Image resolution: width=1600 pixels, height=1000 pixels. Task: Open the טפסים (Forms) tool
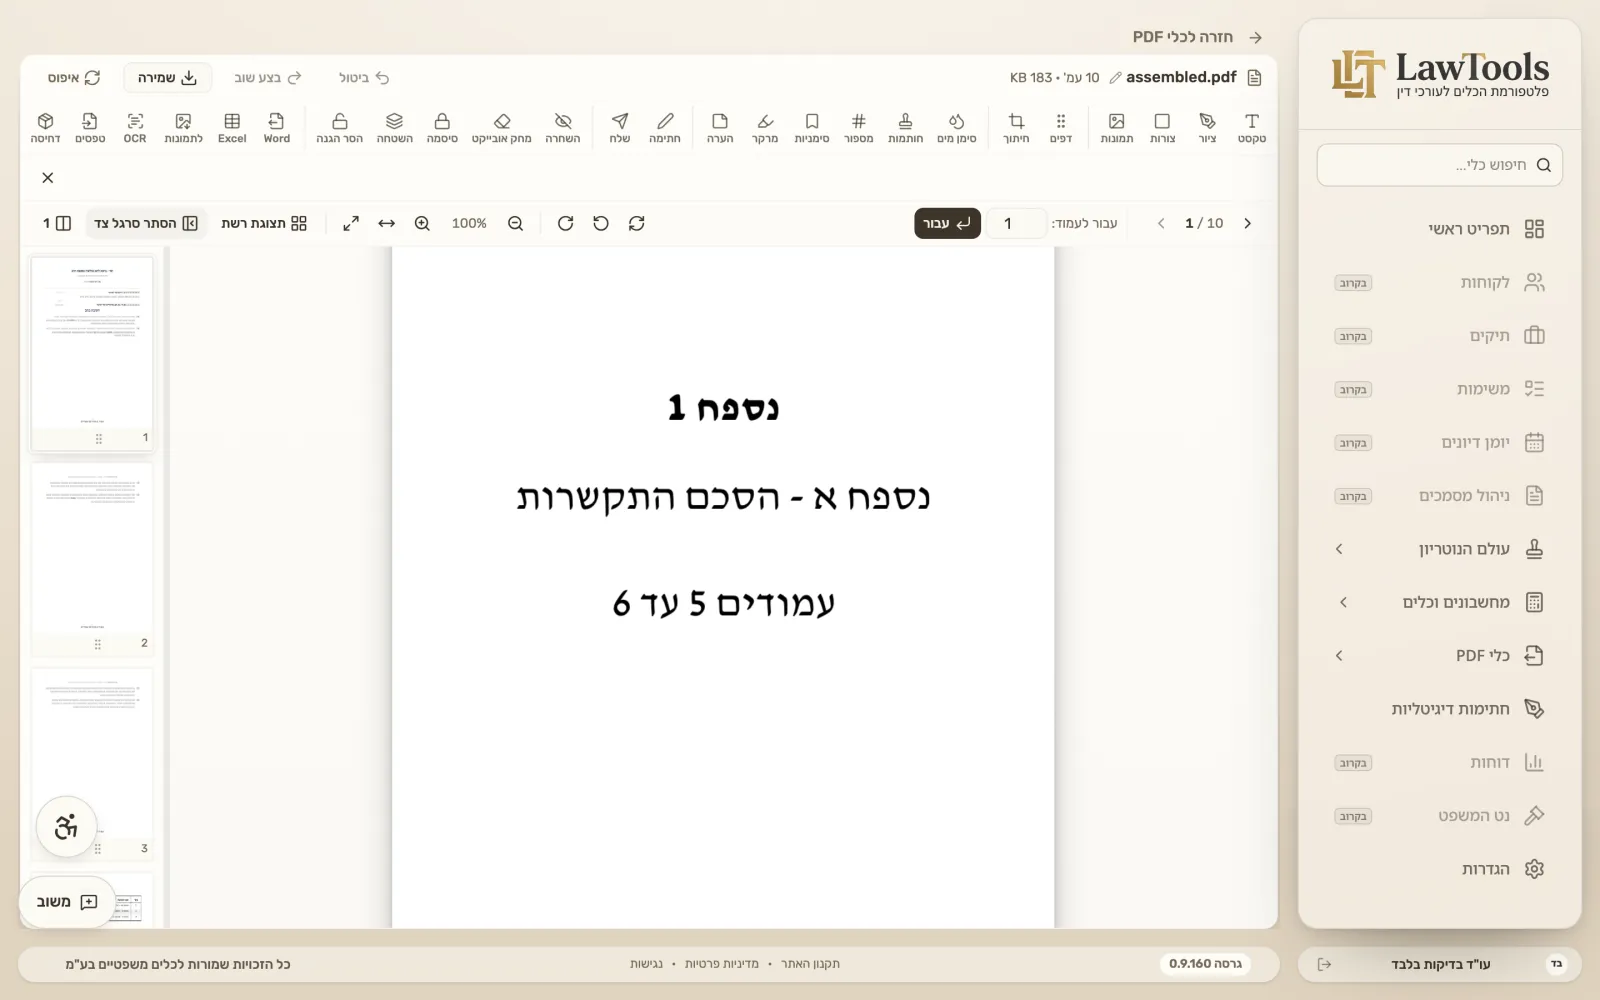[90, 128]
